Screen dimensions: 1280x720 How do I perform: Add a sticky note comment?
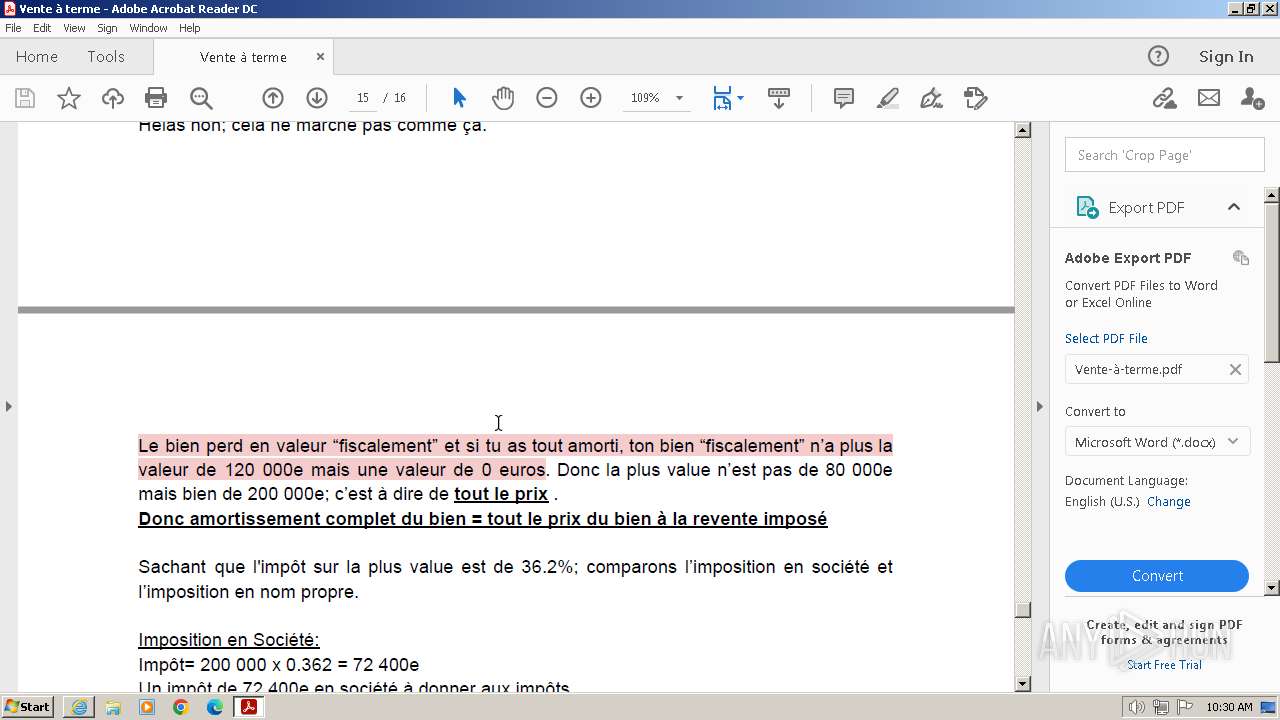[844, 98]
